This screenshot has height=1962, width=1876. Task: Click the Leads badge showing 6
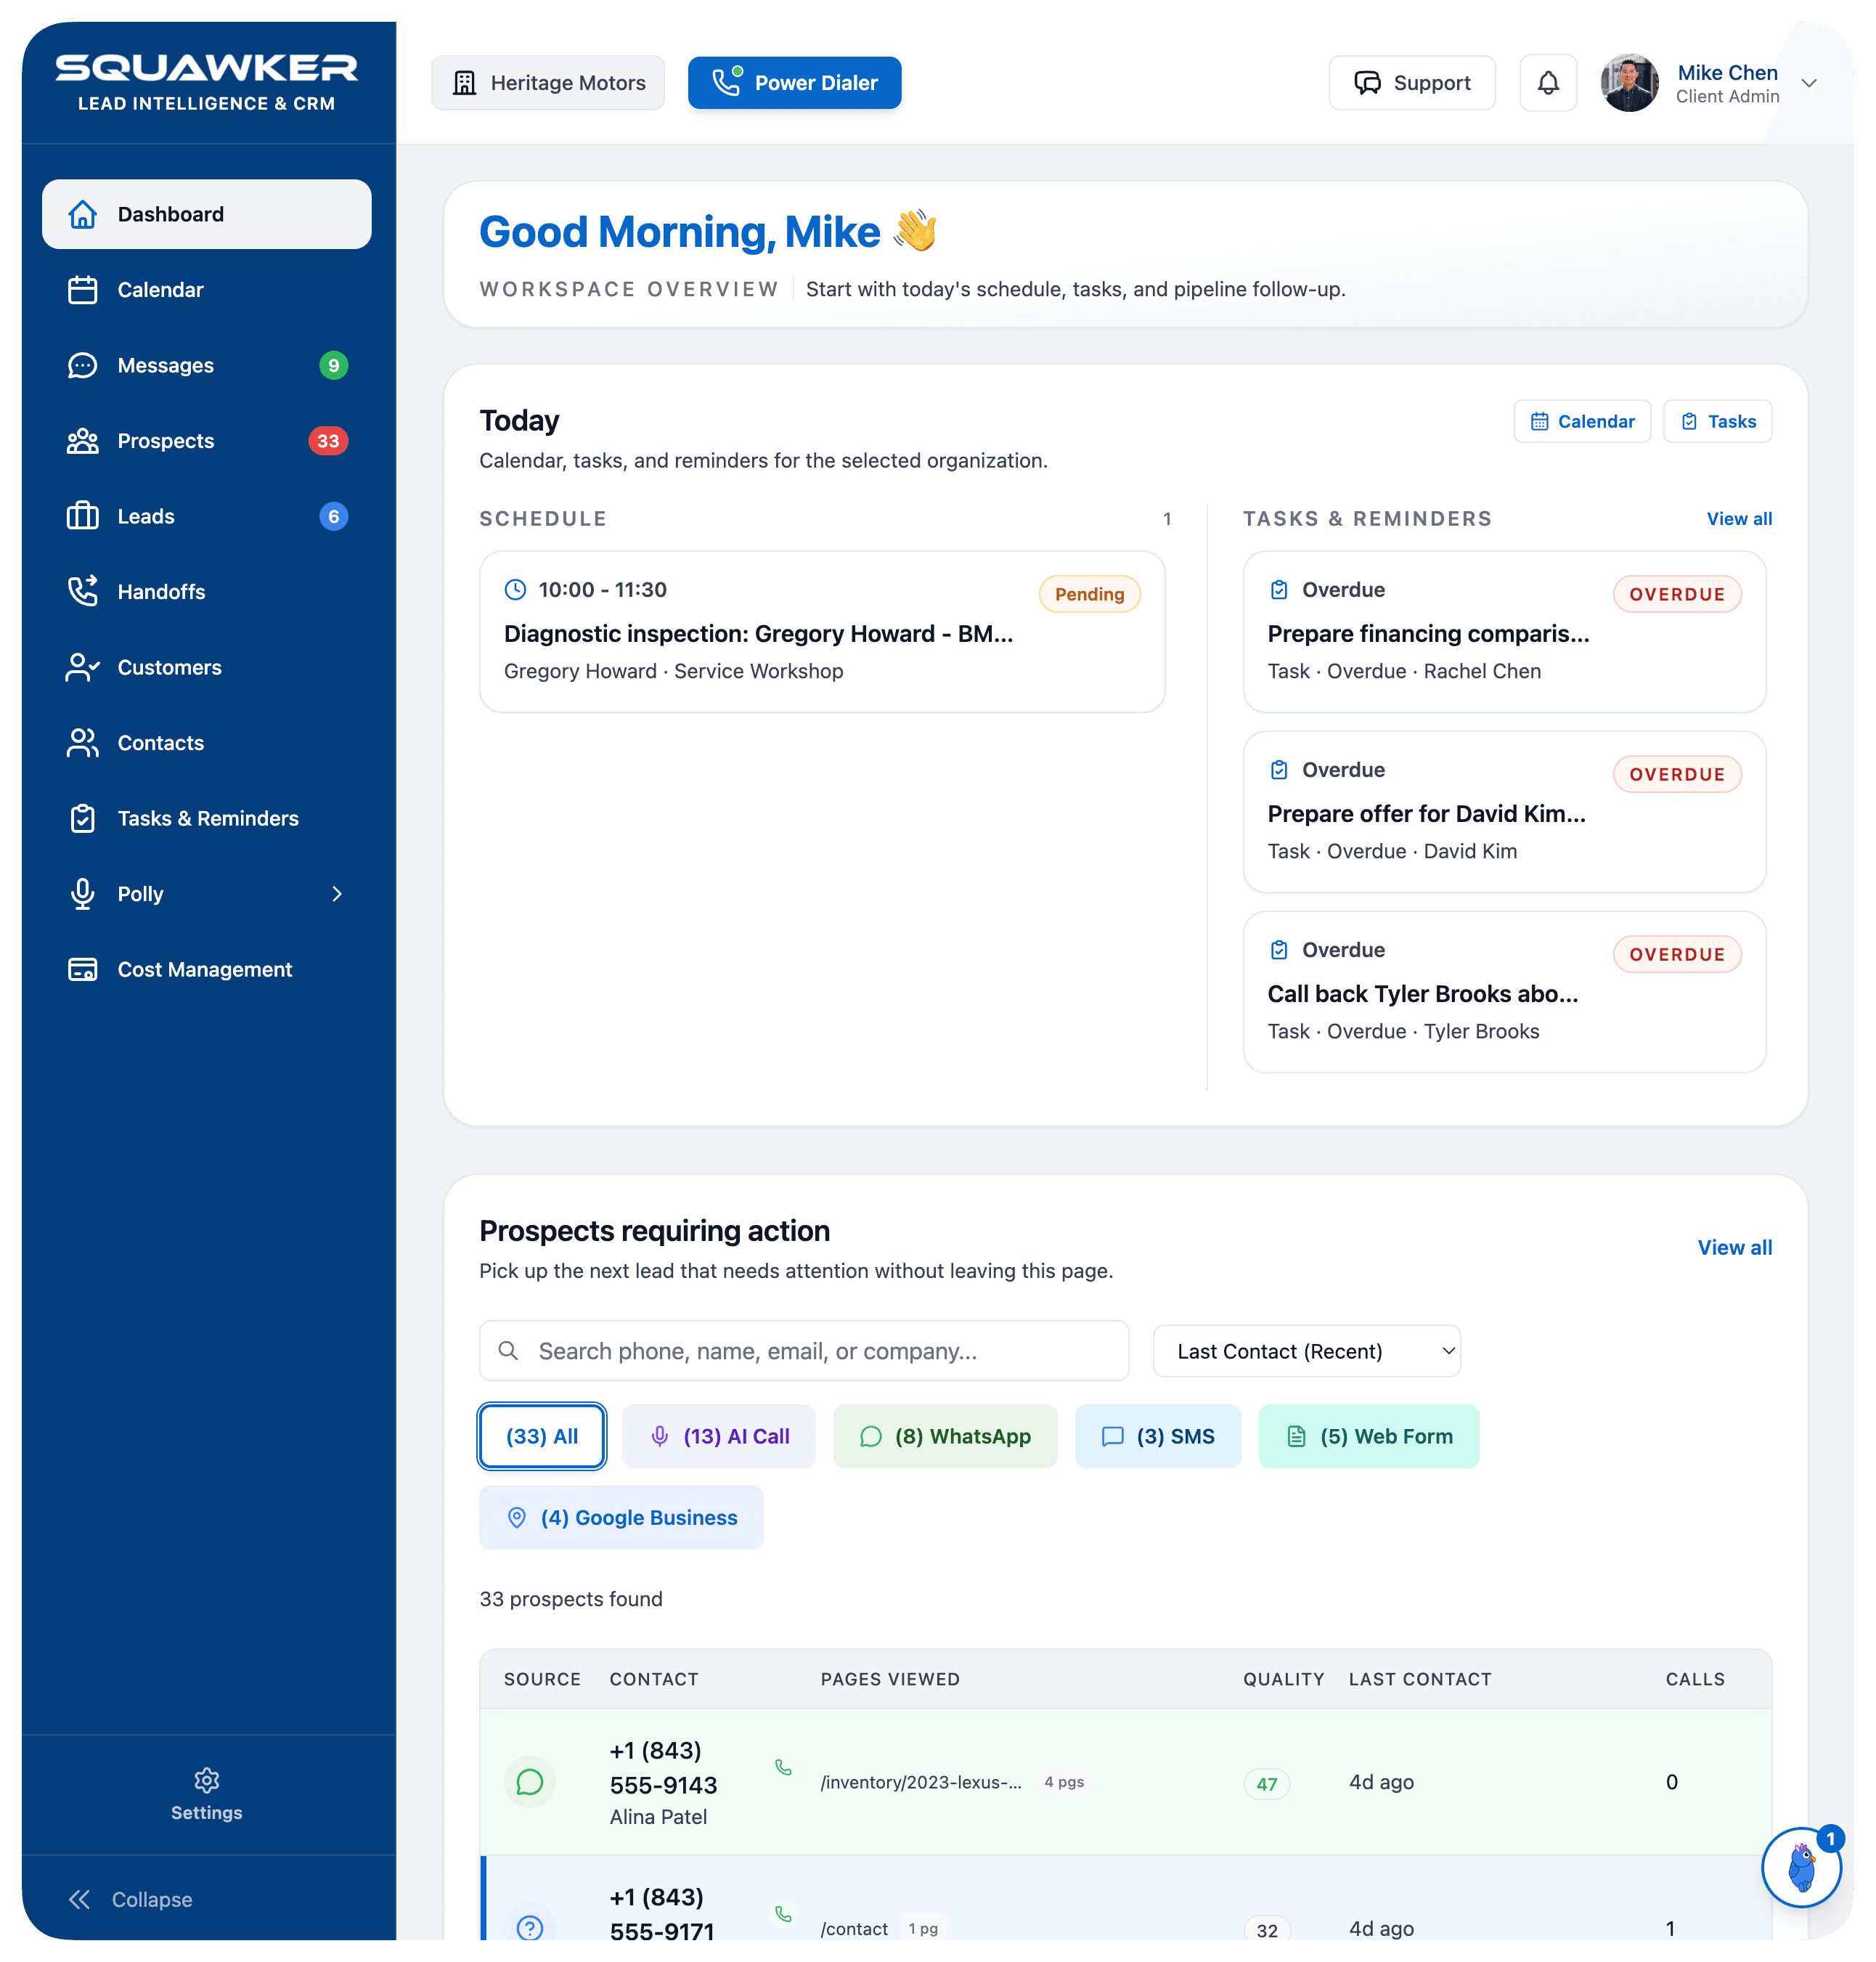tap(333, 516)
